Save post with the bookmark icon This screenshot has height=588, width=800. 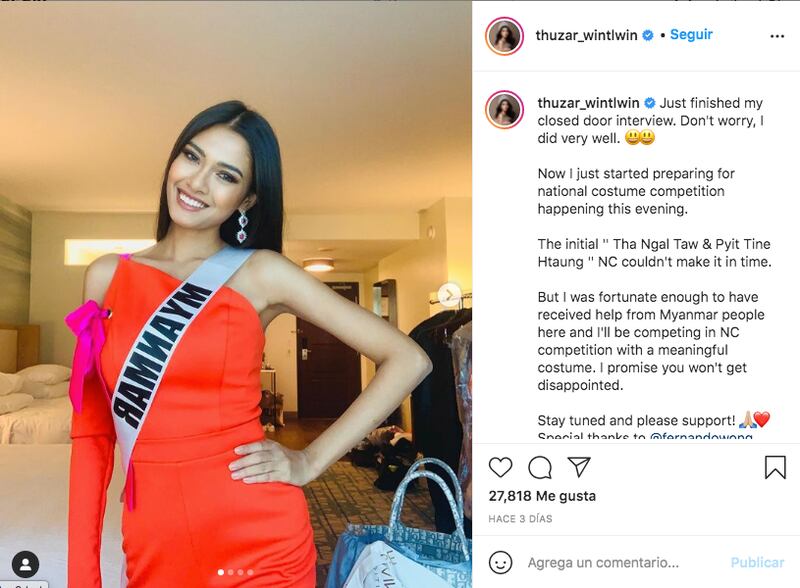(775, 468)
